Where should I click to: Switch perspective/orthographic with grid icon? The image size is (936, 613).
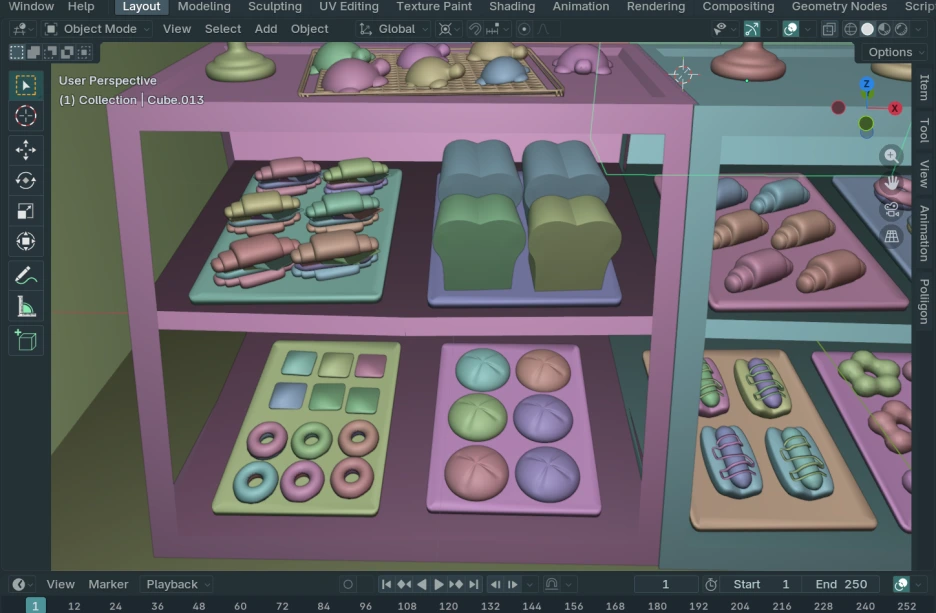coord(891,236)
